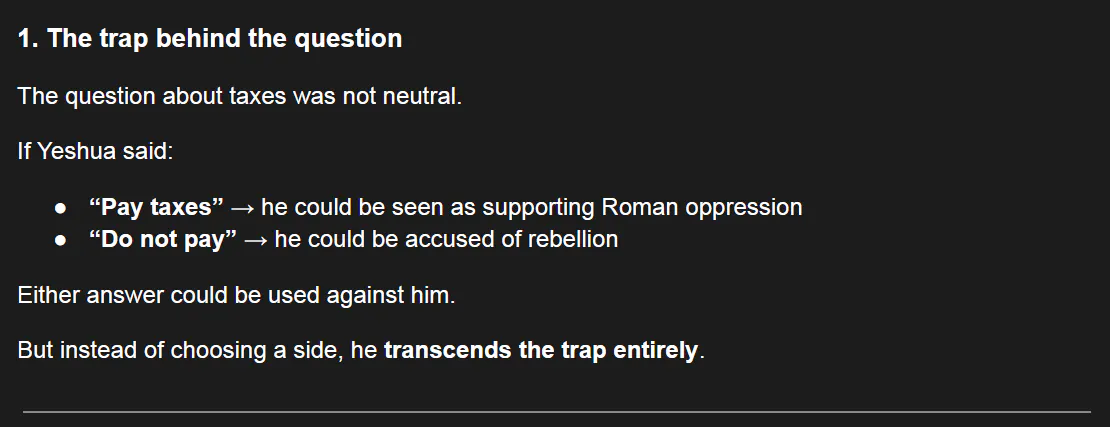The image size is (1110, 427).
Task: Click the text "But instead of choosing a side"
Action: click(x=182, y=351)
